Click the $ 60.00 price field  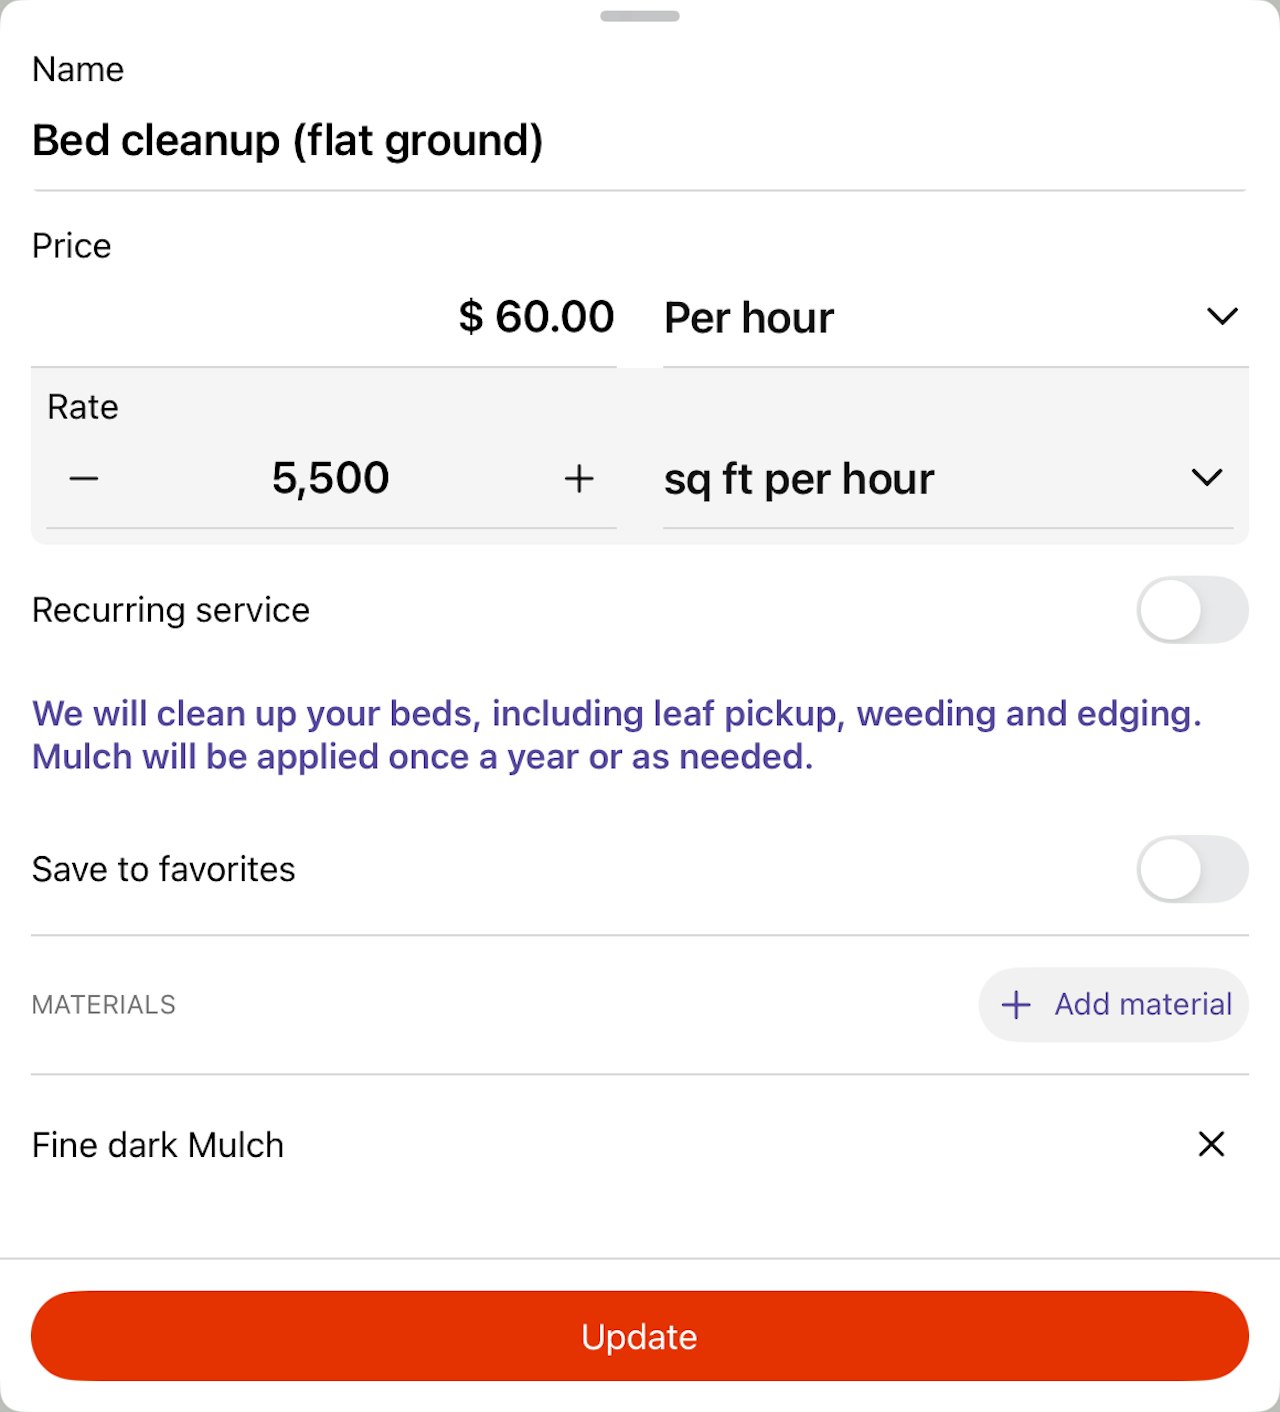pos(536,318)
